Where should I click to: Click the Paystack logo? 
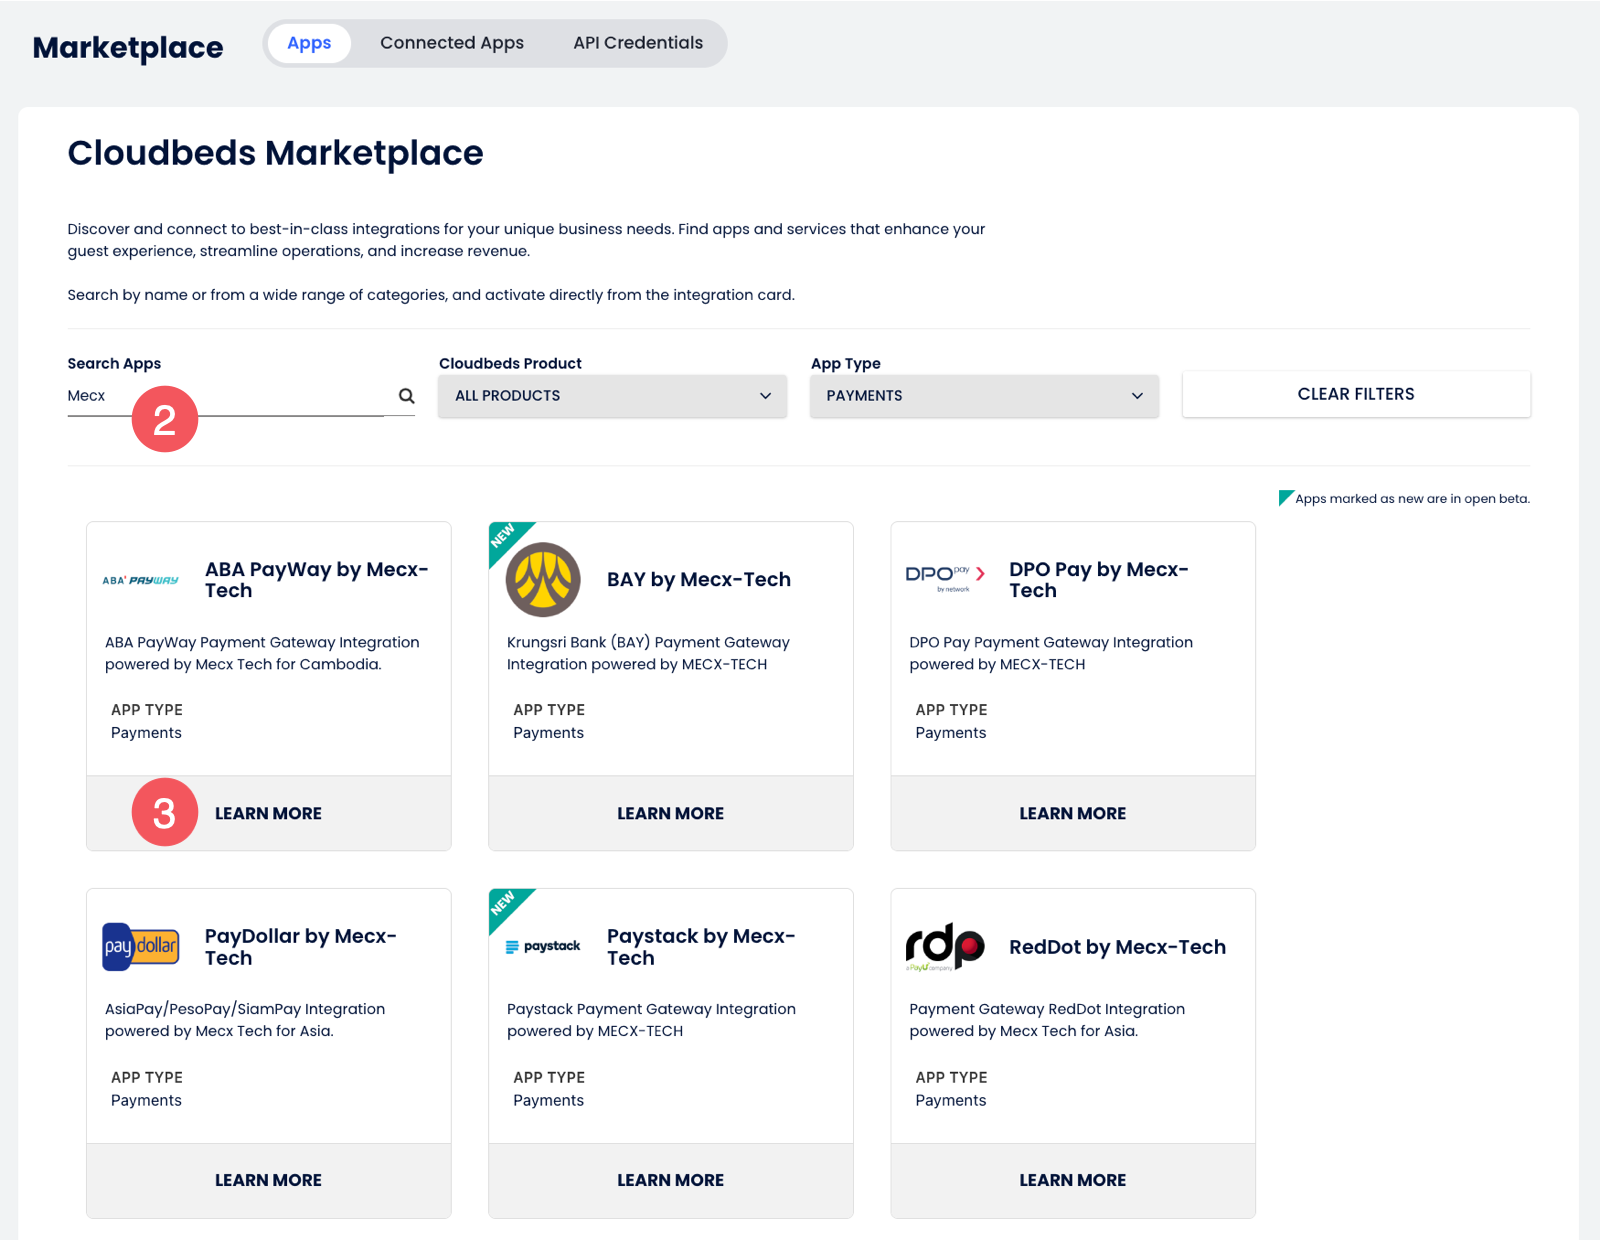coord(543,946)
